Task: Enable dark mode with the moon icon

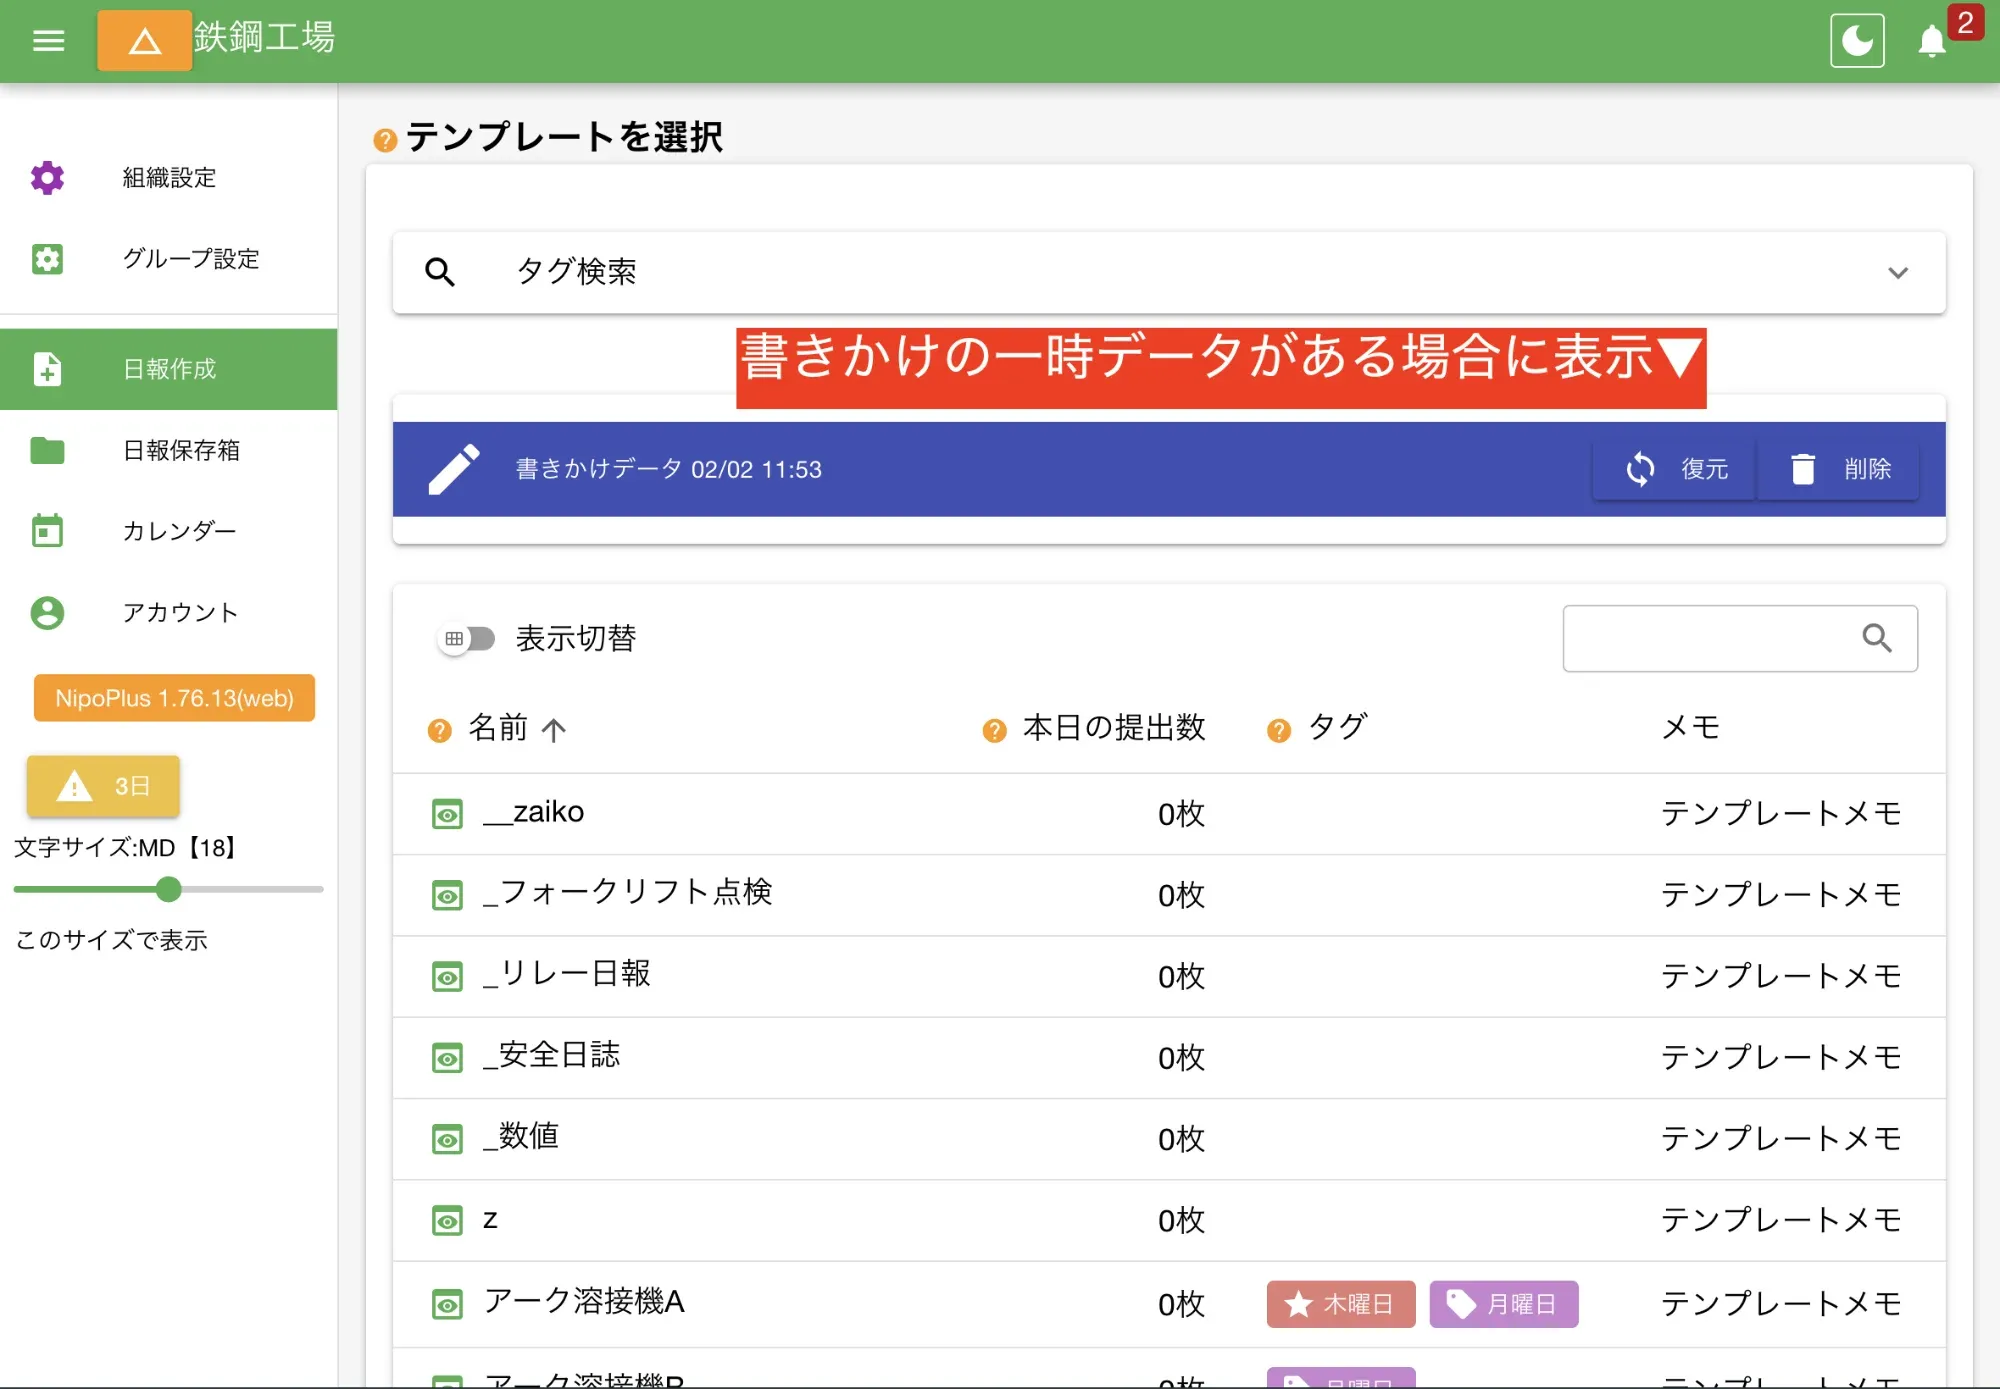Action: [x=1857, y=40]
